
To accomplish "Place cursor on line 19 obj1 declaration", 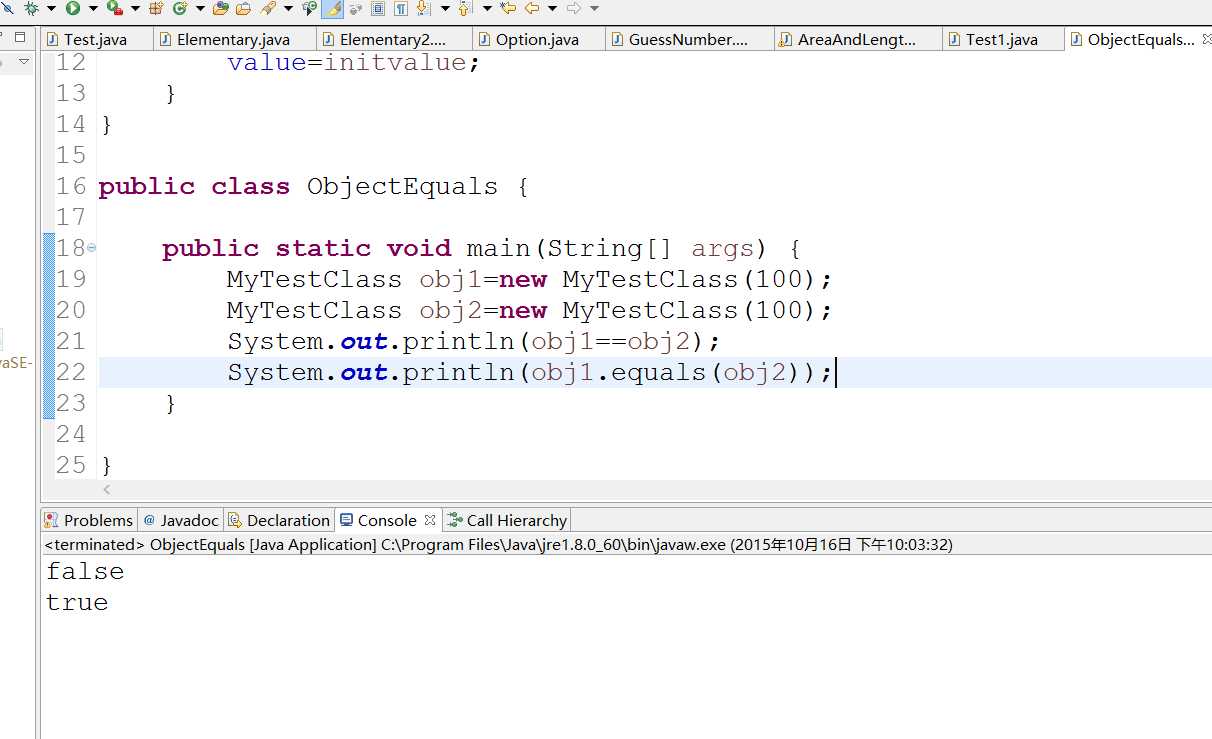I will coord(529,279).
